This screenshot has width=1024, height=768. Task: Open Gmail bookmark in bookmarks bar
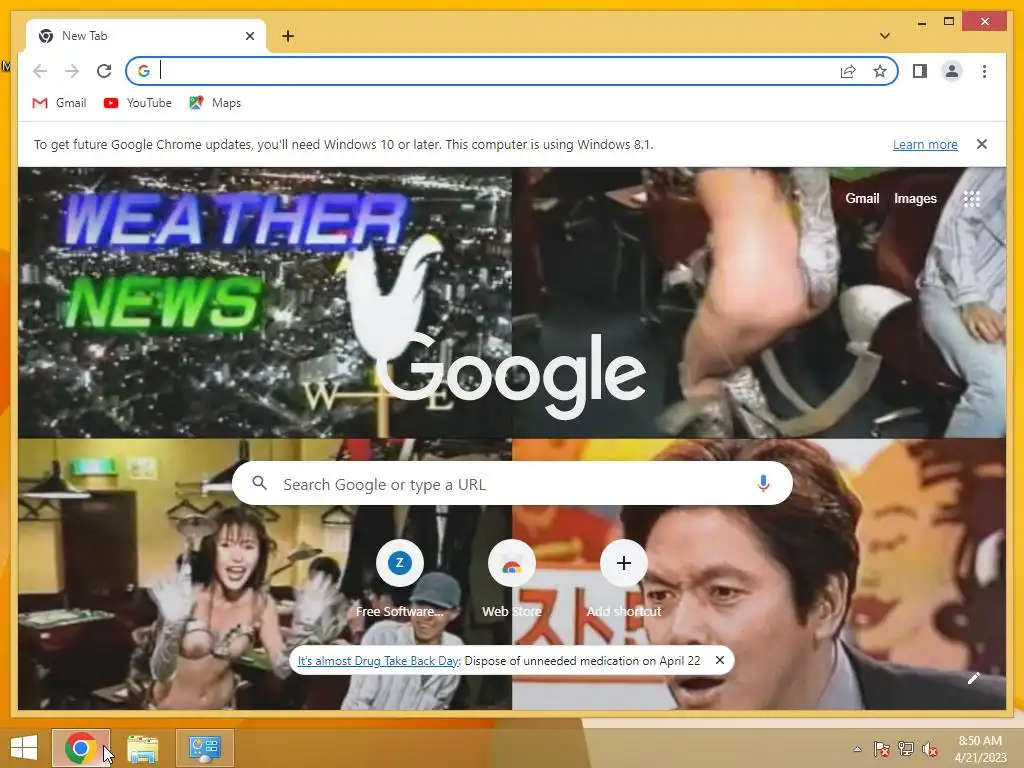coord(59,103)
